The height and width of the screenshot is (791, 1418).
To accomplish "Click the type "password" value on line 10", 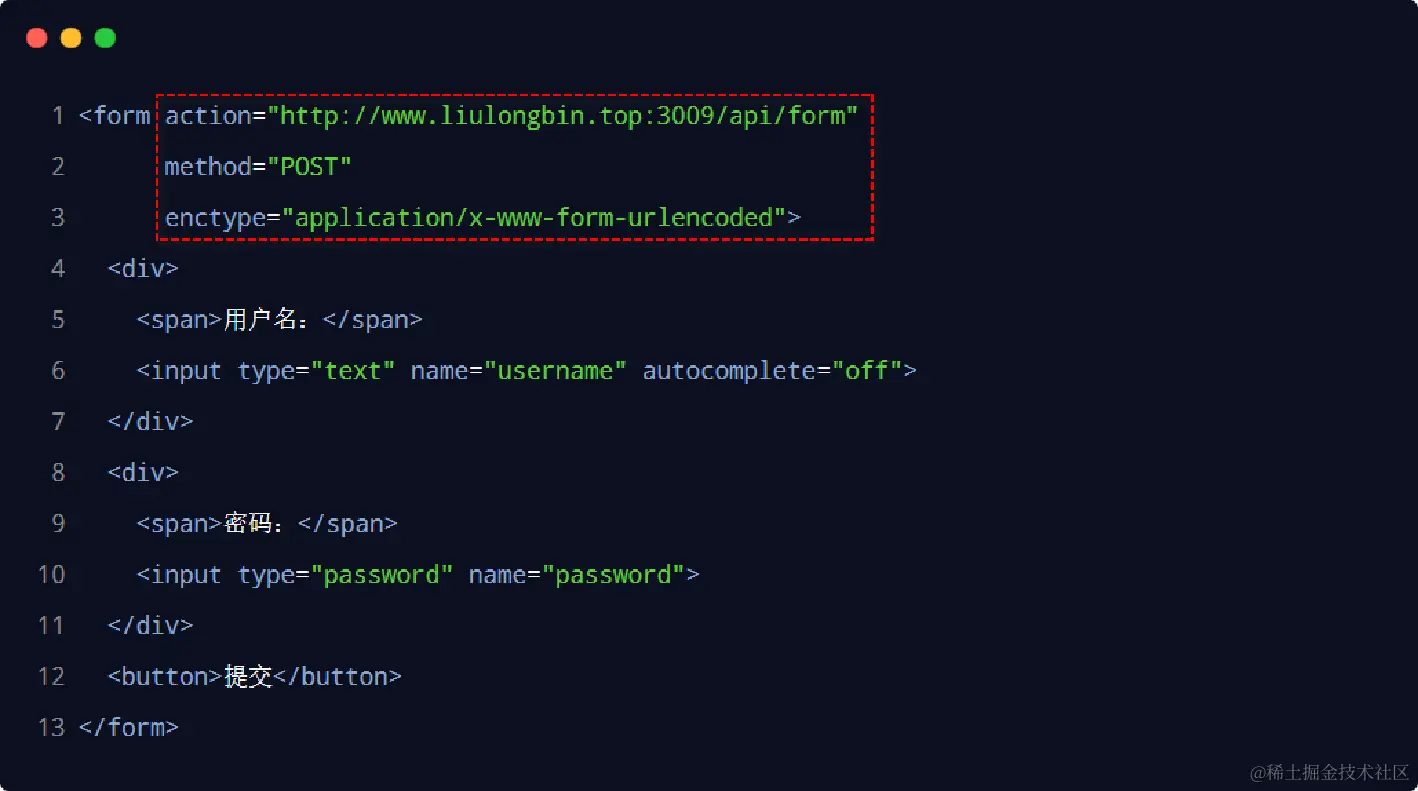I will point(382,575).
